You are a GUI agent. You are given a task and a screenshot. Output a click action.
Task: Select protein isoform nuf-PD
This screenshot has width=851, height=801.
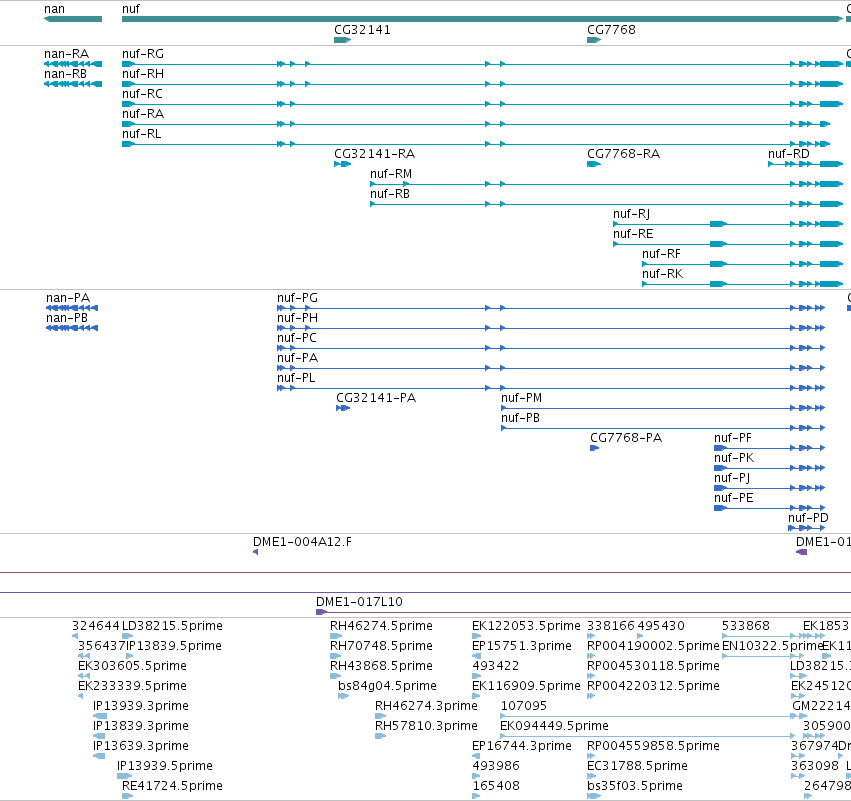tap(808, 518)
